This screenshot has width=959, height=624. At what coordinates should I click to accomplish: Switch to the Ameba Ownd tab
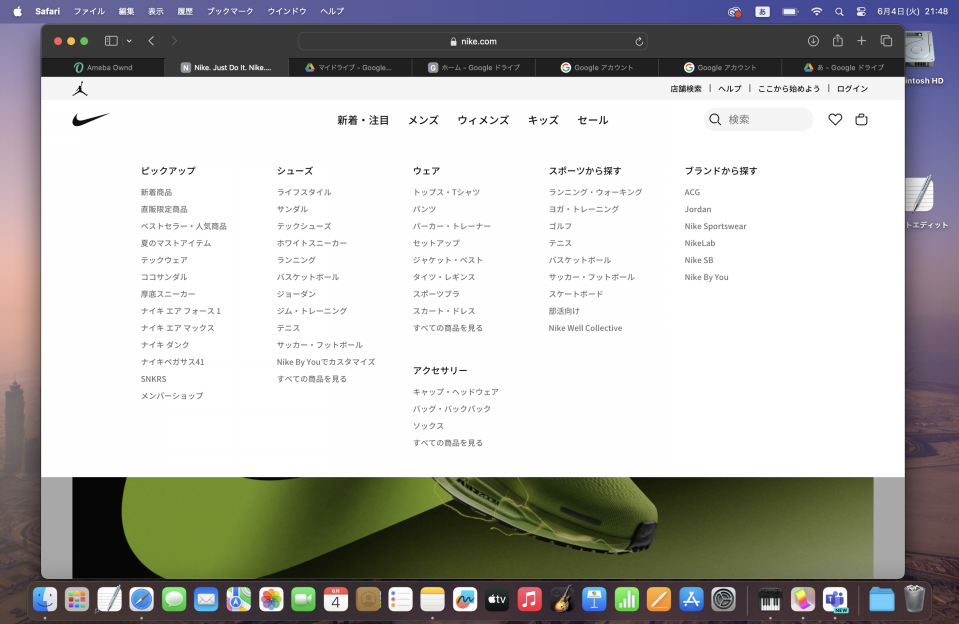point(103,67)
